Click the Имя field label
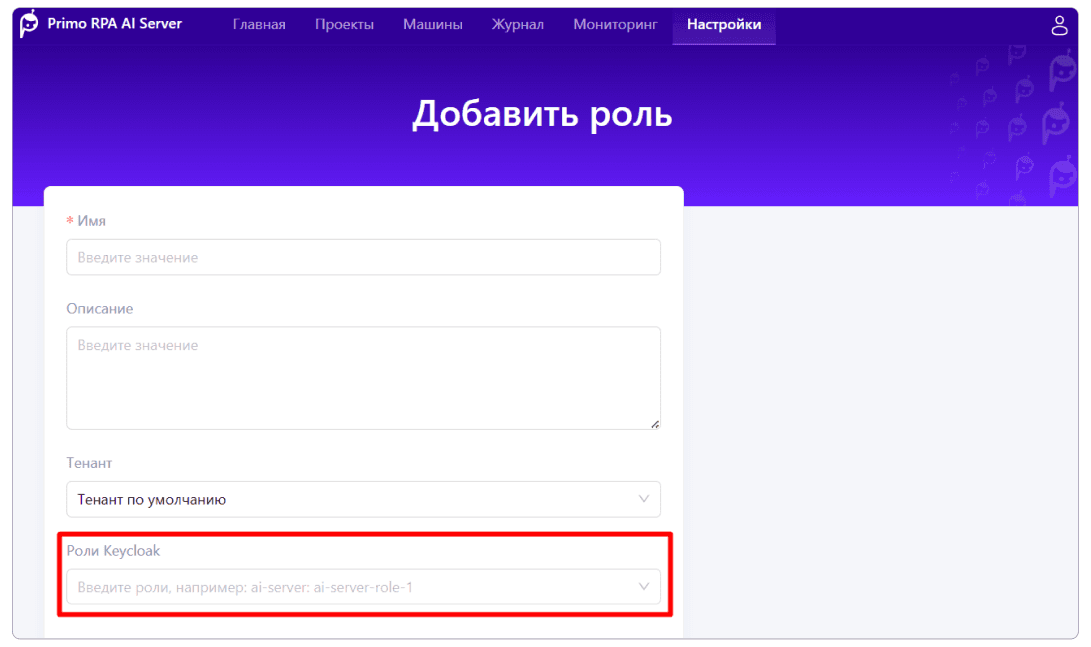This screenshot has width=1091, height=647. click(91, 221)
